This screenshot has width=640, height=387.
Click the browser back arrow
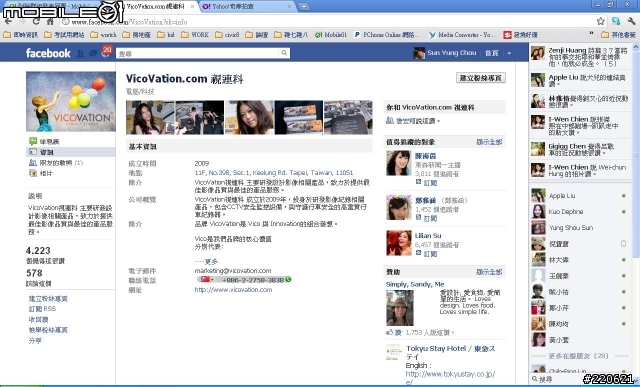pyautogui.click(x=8, y=21)
